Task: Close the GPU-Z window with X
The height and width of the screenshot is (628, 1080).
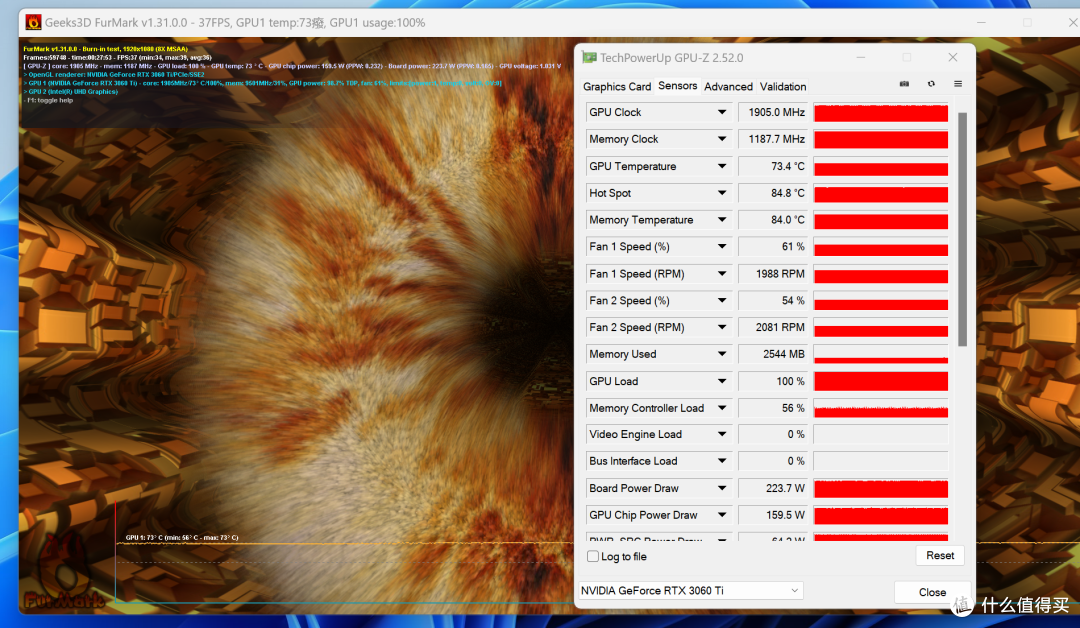Action: click(x=953, y=57)
